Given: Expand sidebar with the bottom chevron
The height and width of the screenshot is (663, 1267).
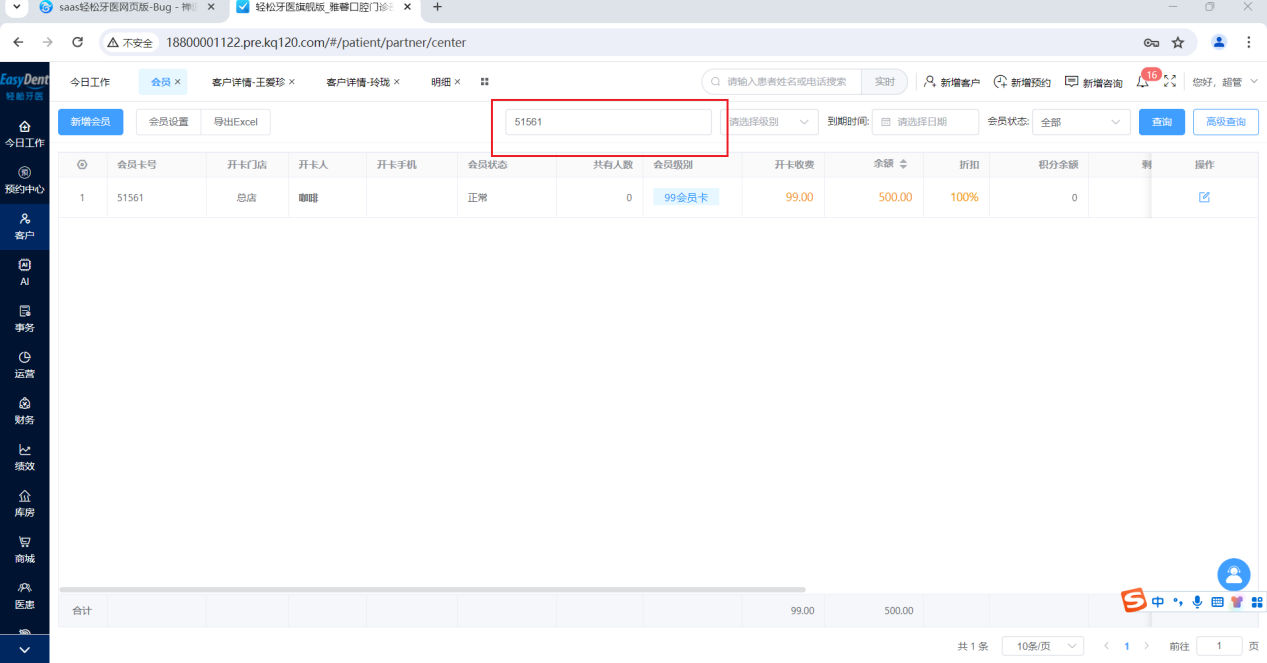Looking at the screenshot, I should (24, 650).
